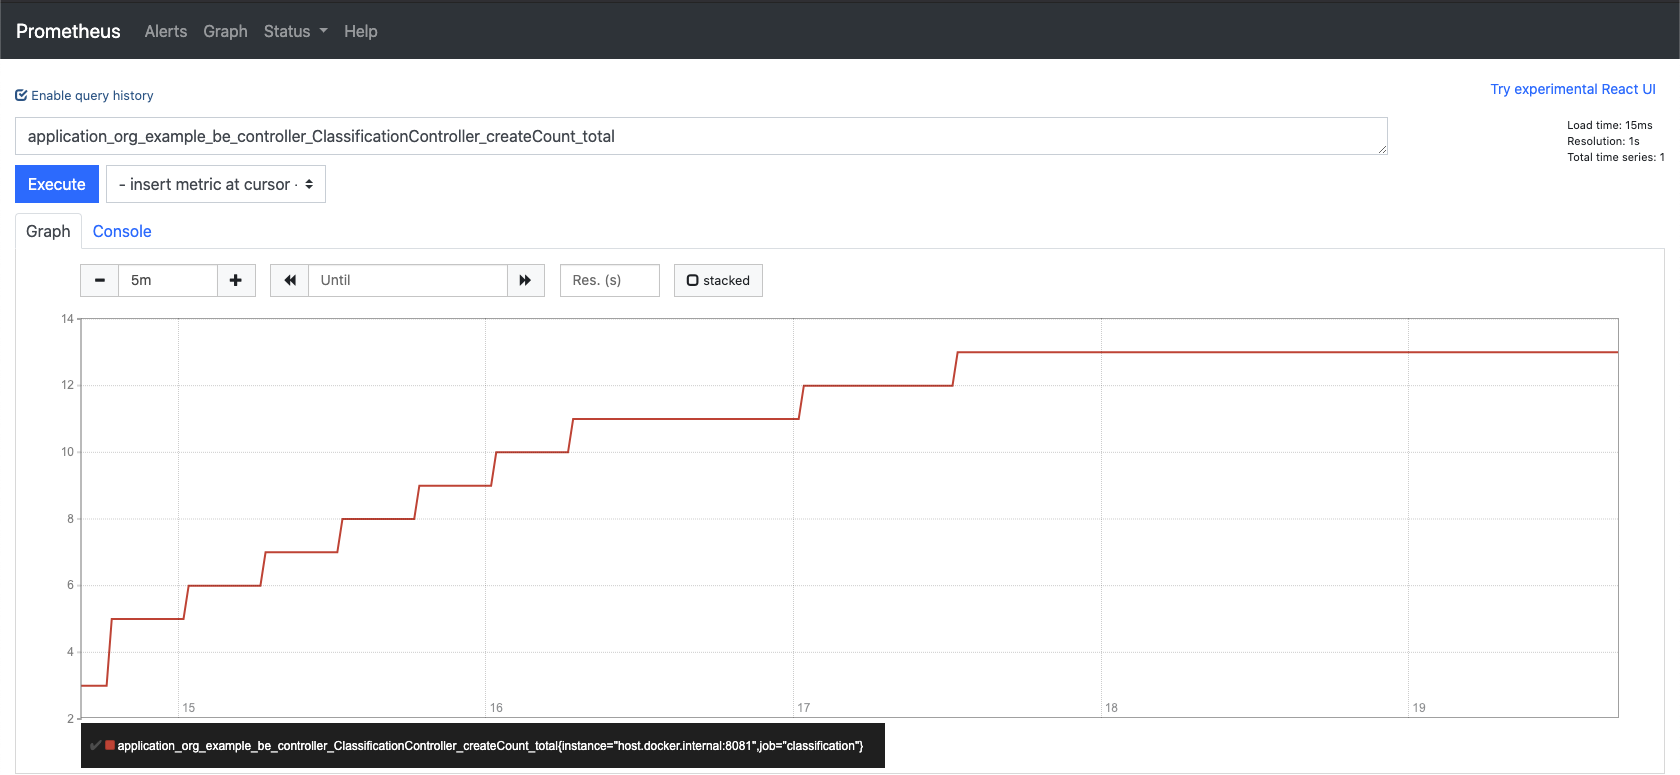Image resolution: width=1680 pixels, height=775 pixels.
Task: Click the Res. (s) resolution input
Action: click(x=610, y=280)
